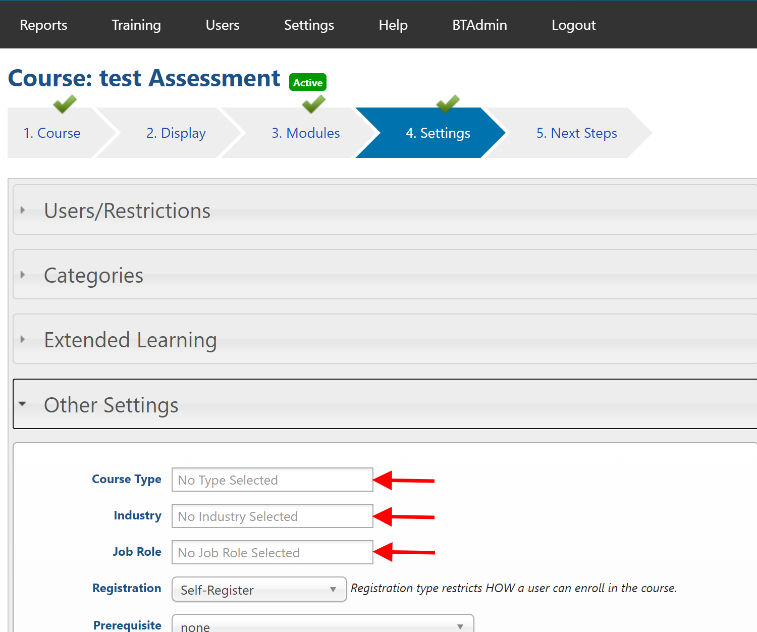Open the Settings top menu
Image resolution: width=757 pixels, height=632 pixels.
[309, 25]
